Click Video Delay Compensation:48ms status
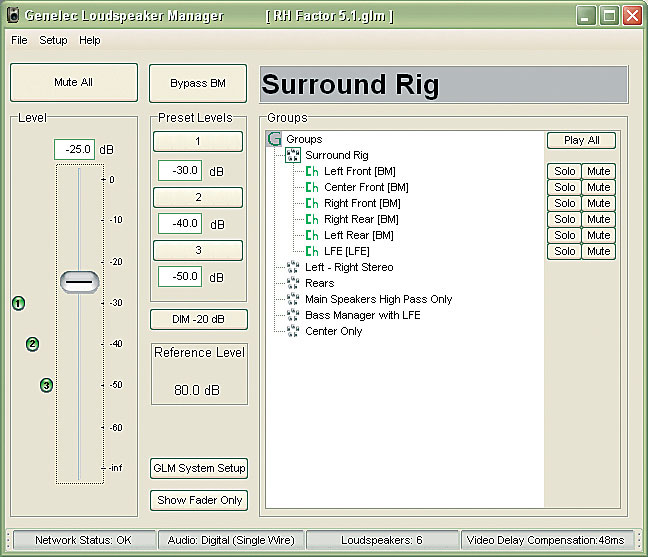The width and height of the screenshot is (648, 557). 546,540
